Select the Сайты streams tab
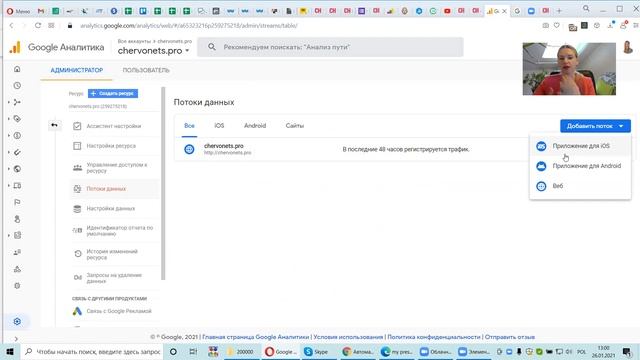 pyautogui.click(x=295, y=126)
